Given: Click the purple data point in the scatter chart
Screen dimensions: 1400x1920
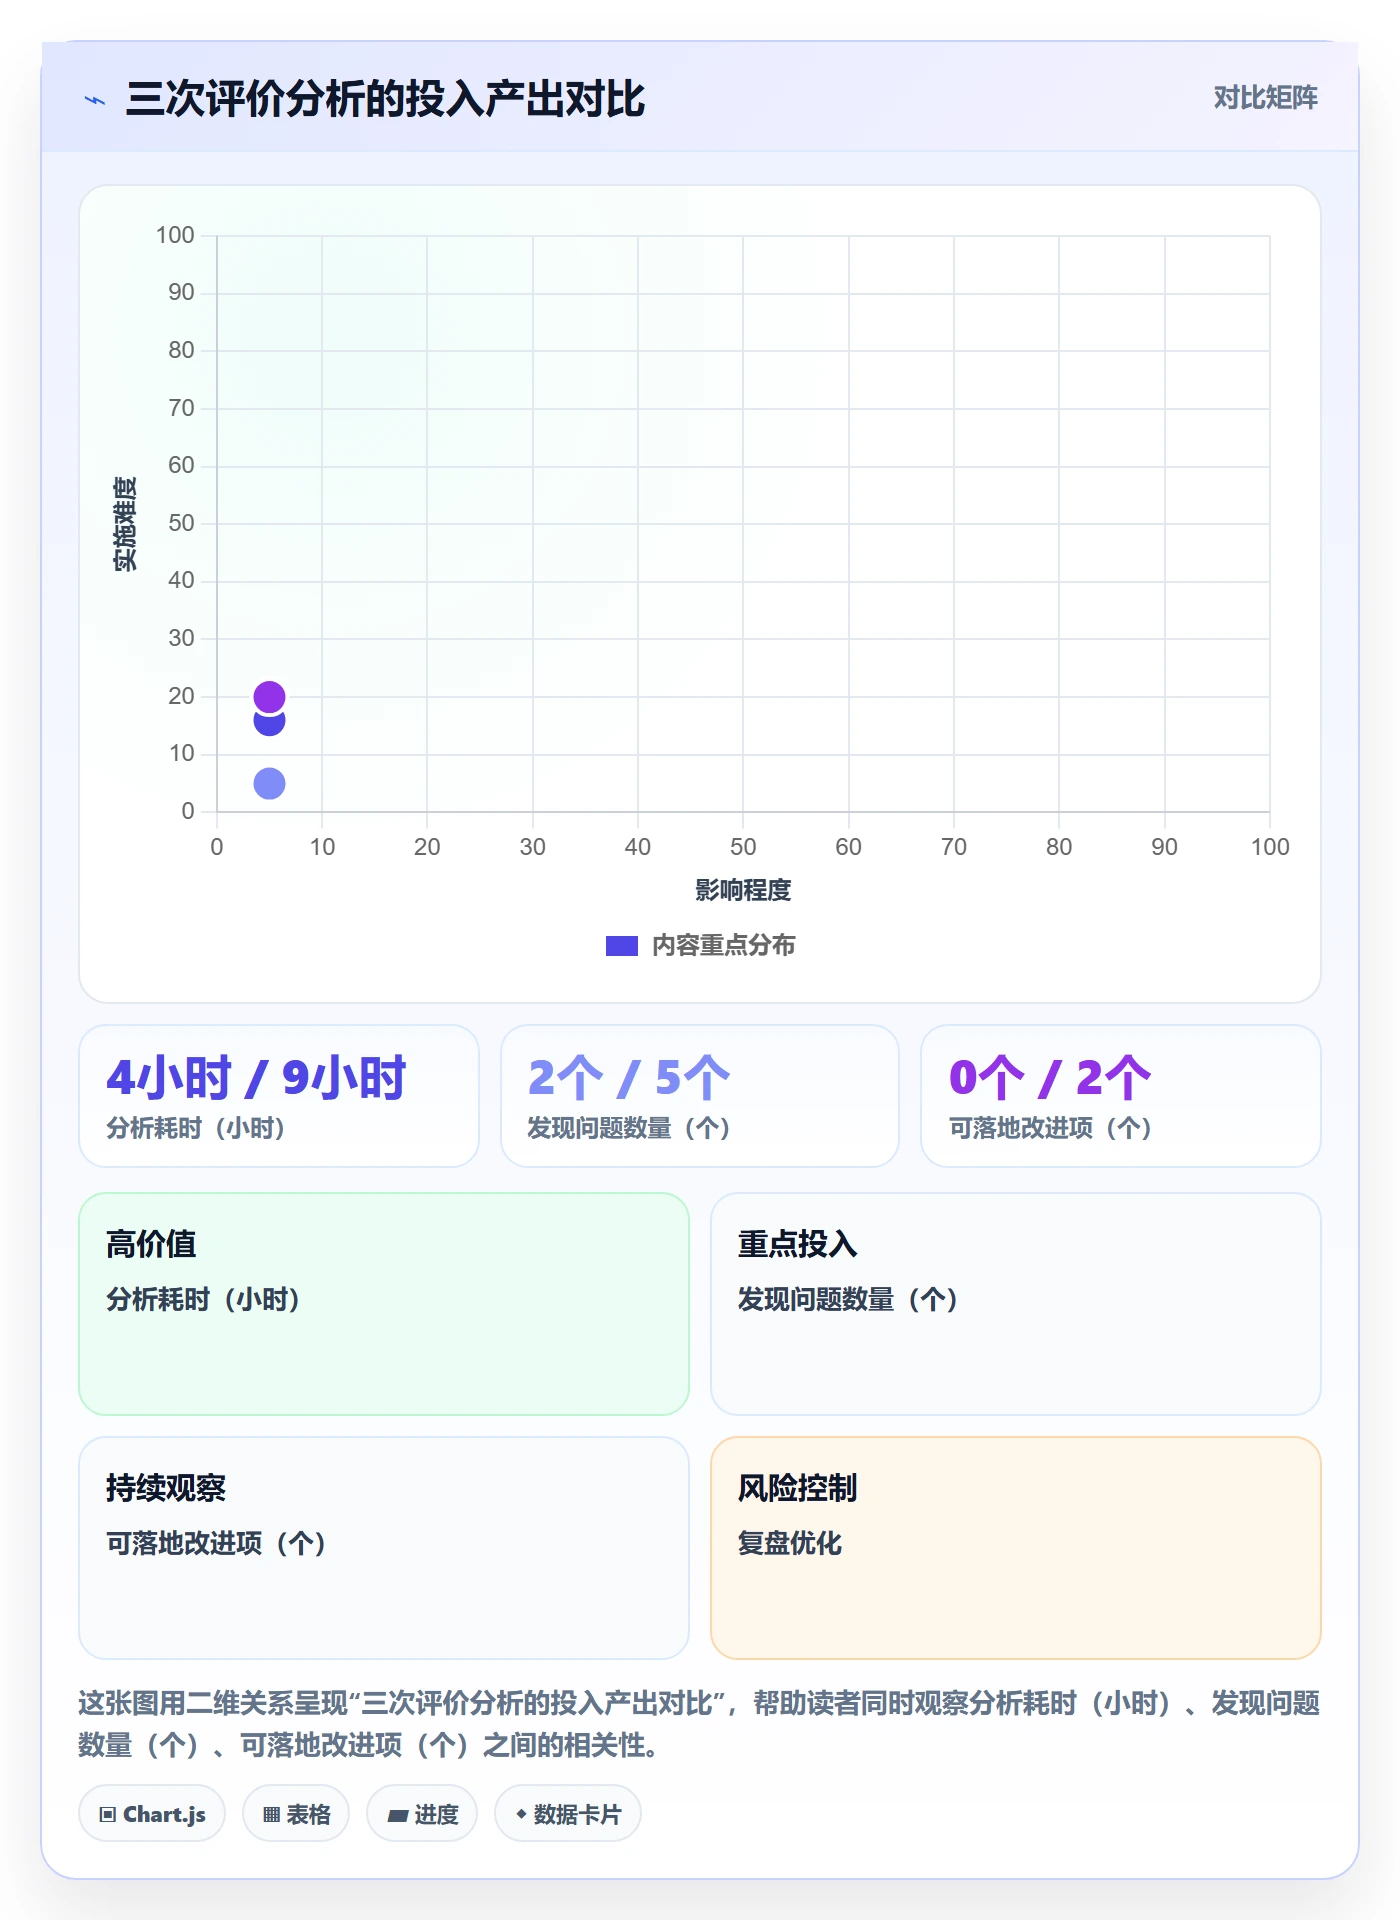Looking at the screenshot, I should [269, 696].
